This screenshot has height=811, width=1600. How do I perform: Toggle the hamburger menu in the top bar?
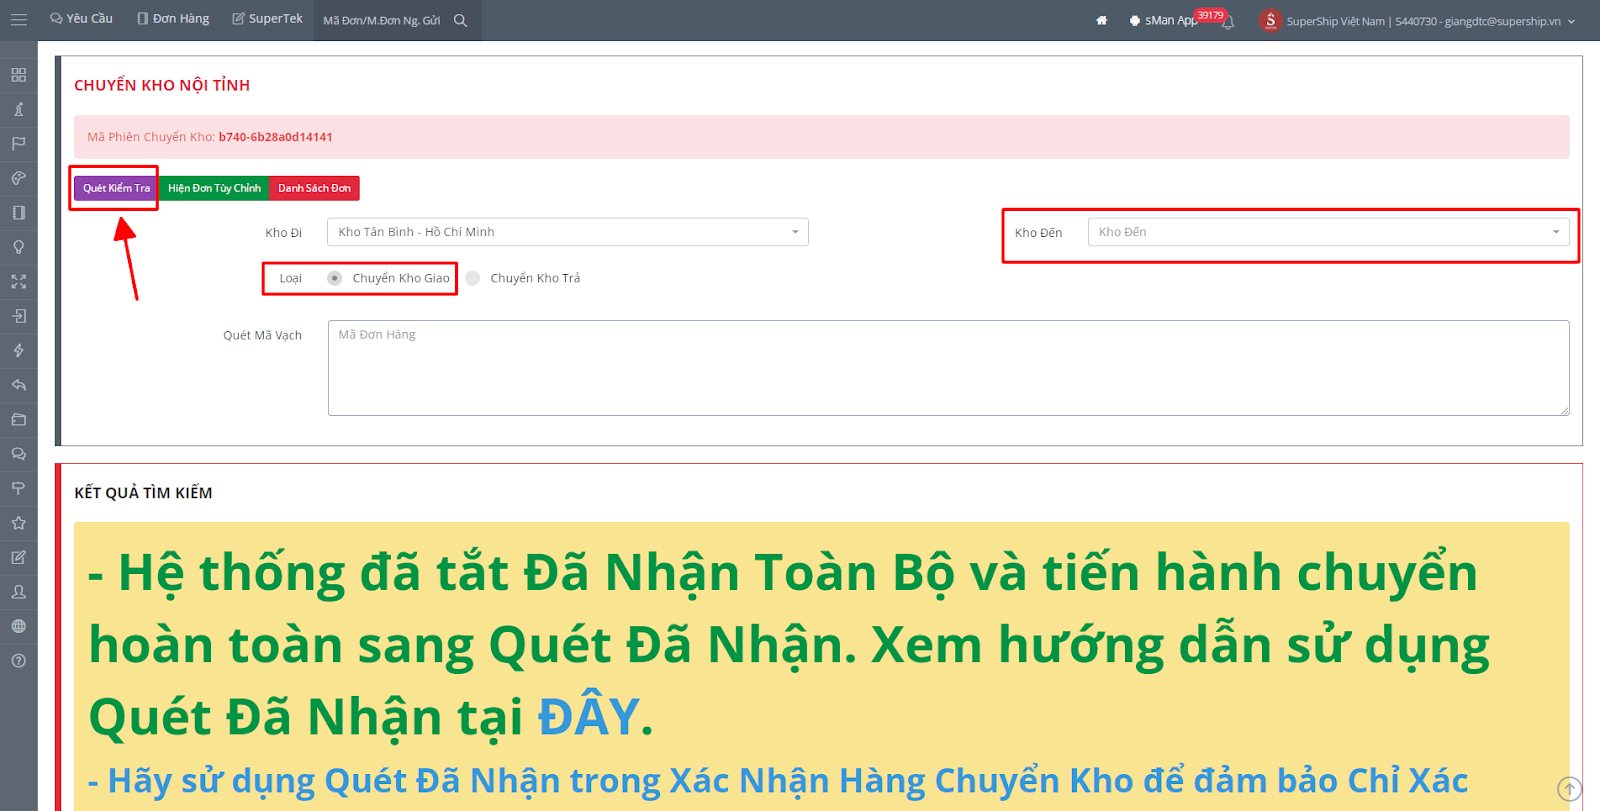(x=18, y=20)
